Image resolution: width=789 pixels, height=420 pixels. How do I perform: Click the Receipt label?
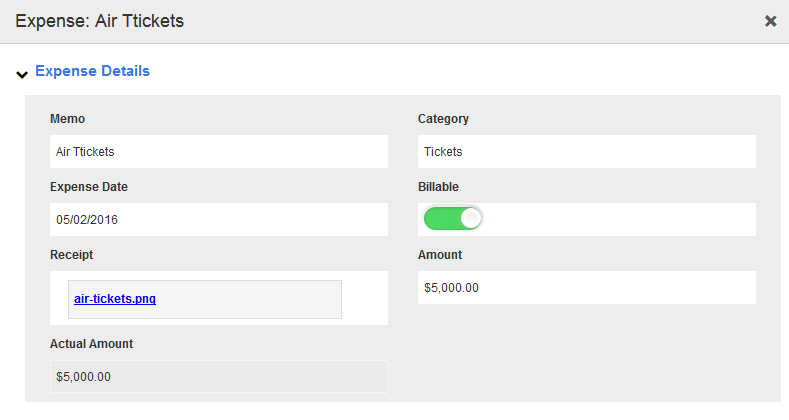coord(71,255)
